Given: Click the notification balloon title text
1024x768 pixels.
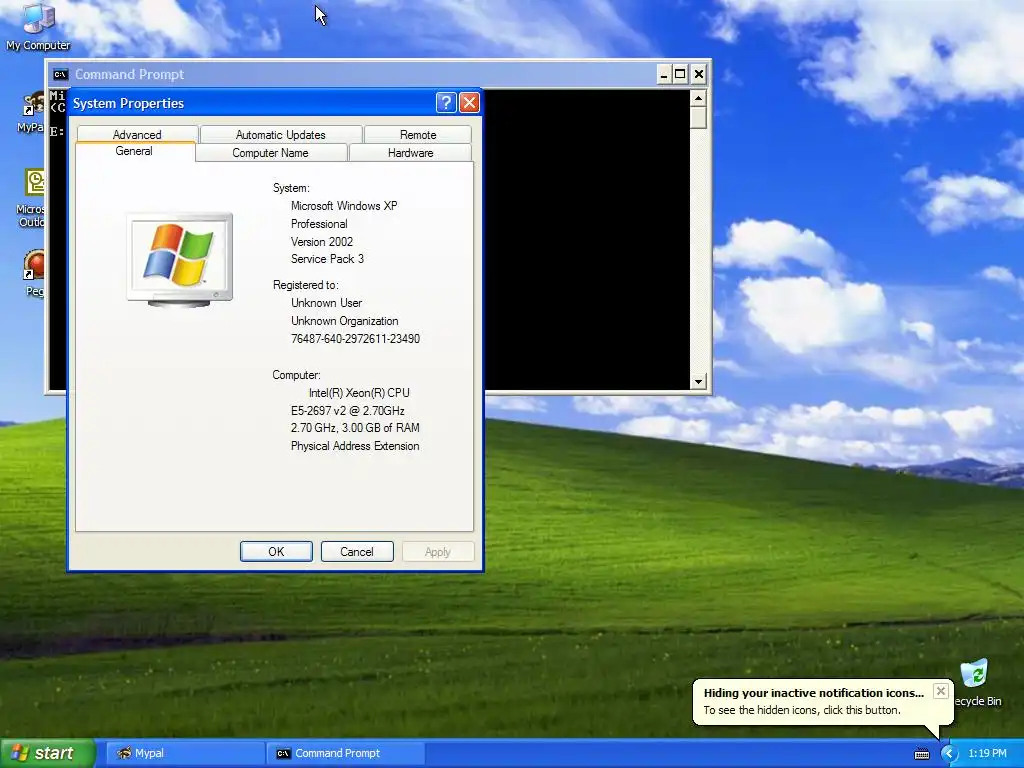Looking at the screenshot, I should 814,693.
